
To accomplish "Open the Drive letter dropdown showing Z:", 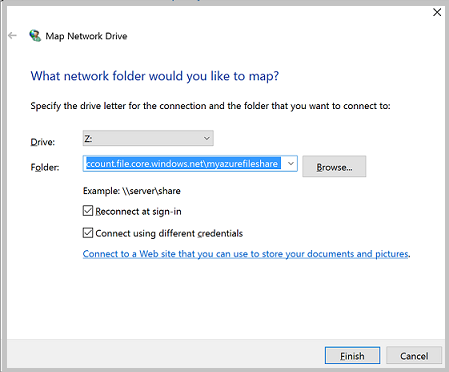I will pos(148,138).
